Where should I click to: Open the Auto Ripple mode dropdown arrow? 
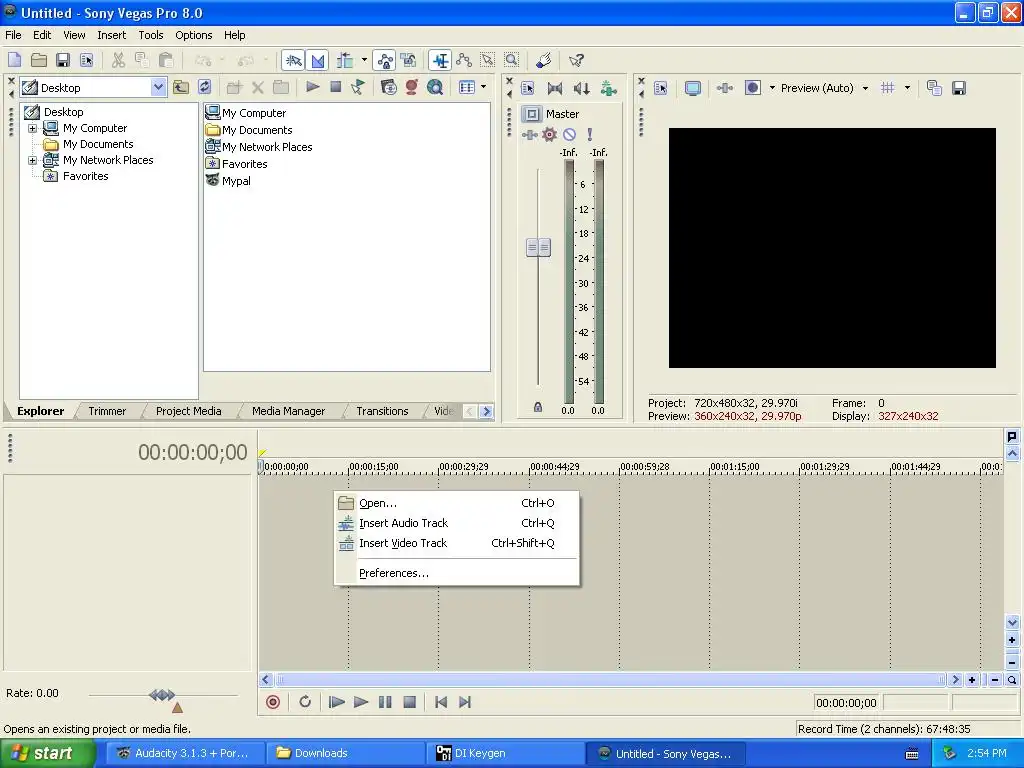click(x=364, y=61)
